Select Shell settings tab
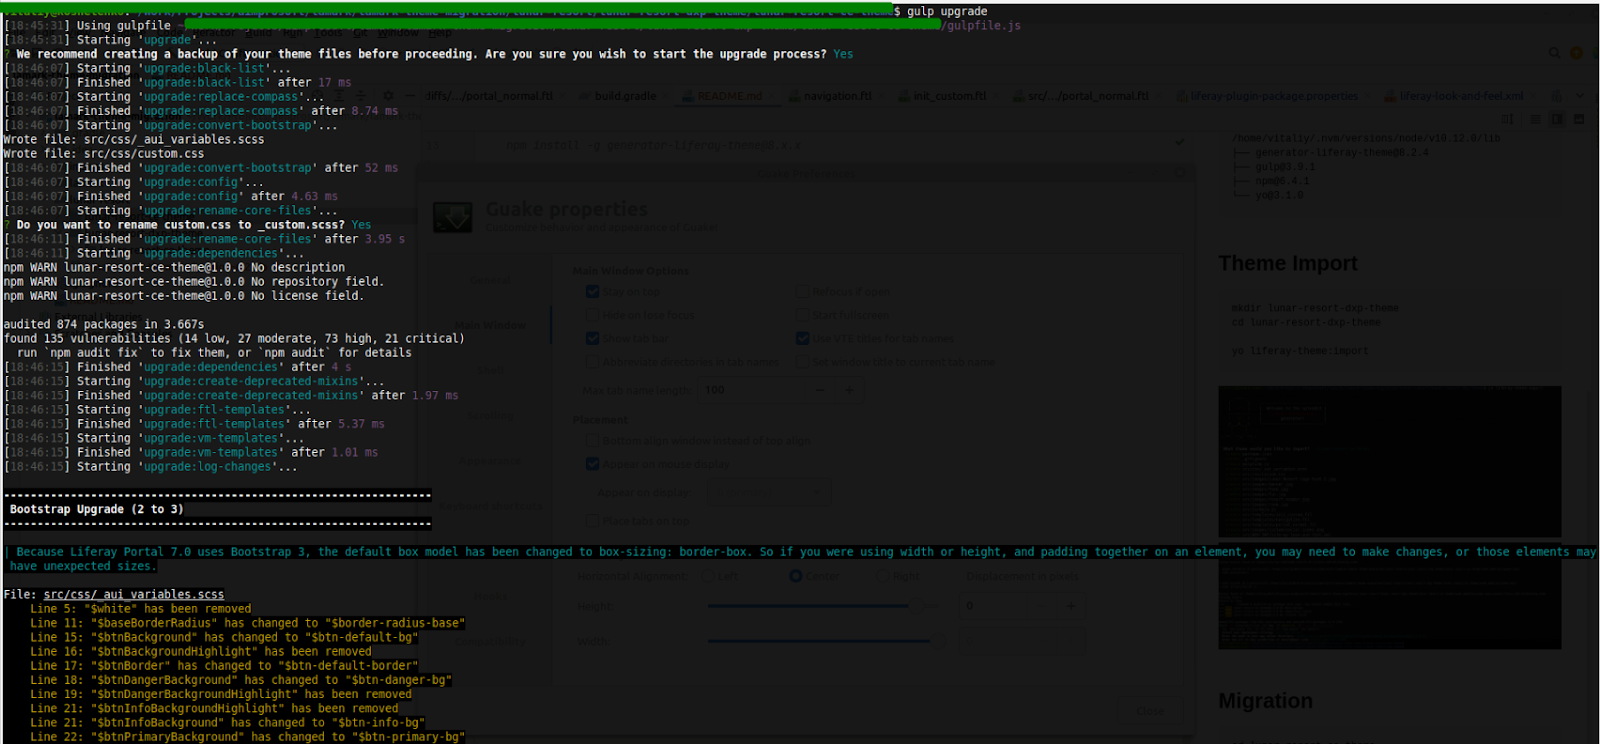The image size is (1600, 744). pos(490,370)
